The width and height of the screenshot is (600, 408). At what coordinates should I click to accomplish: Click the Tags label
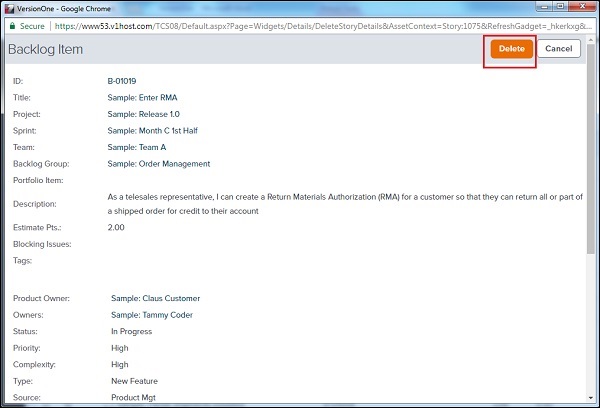[22, 261]
